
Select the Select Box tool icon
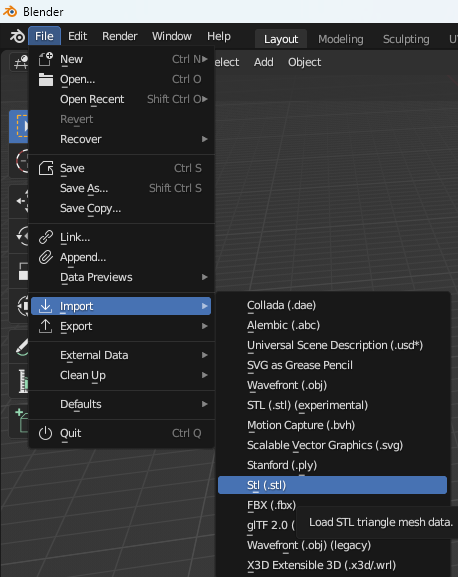coord(19,126)
